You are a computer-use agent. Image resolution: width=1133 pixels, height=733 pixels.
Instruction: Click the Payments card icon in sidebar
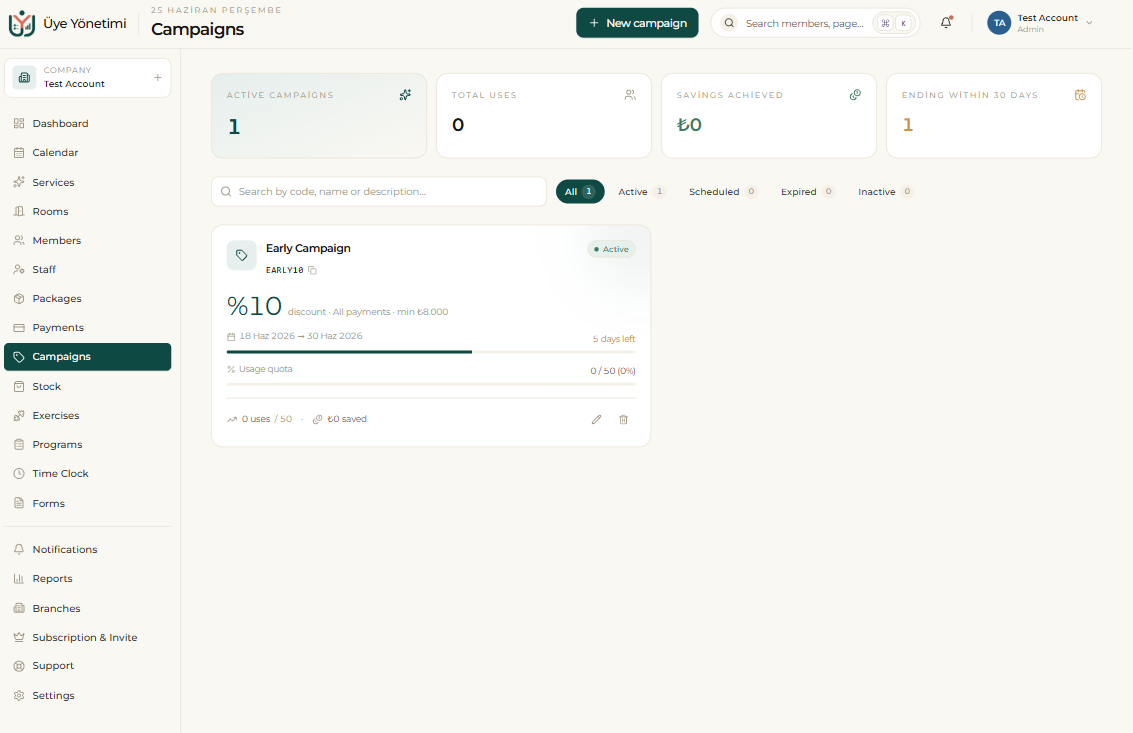click(19, 327)
